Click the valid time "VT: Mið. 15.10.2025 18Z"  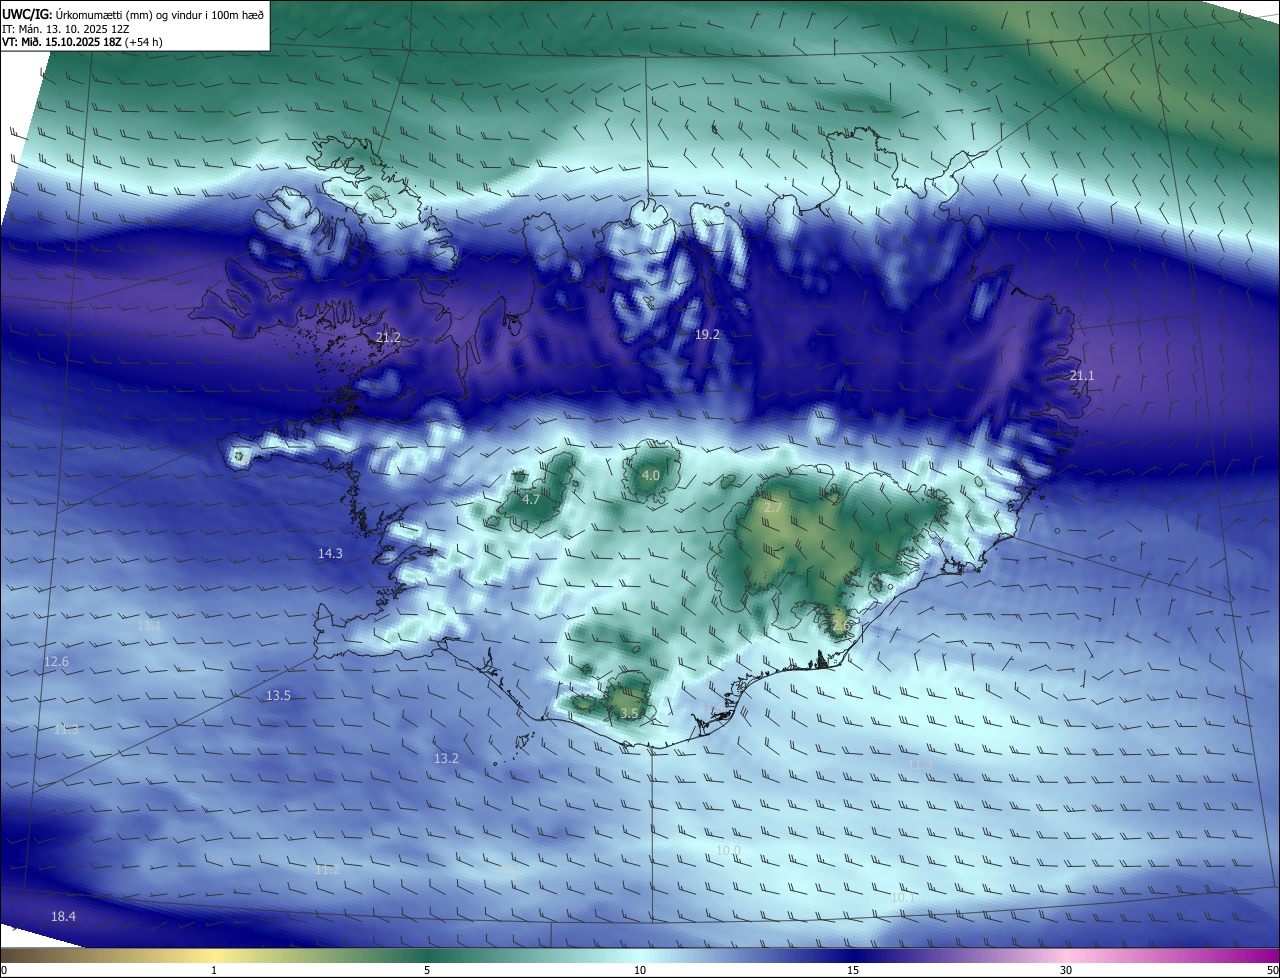(63, 43)
